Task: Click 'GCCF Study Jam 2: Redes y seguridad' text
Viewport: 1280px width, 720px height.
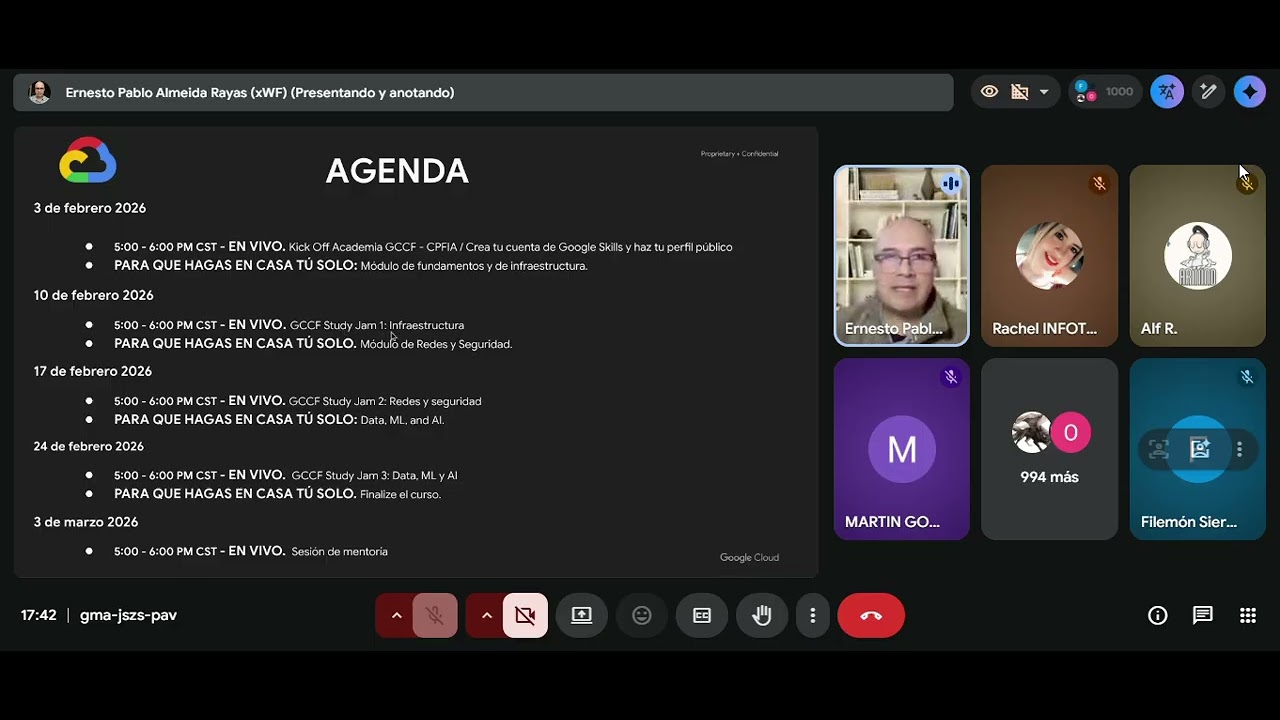Action: tap(385, 401)
